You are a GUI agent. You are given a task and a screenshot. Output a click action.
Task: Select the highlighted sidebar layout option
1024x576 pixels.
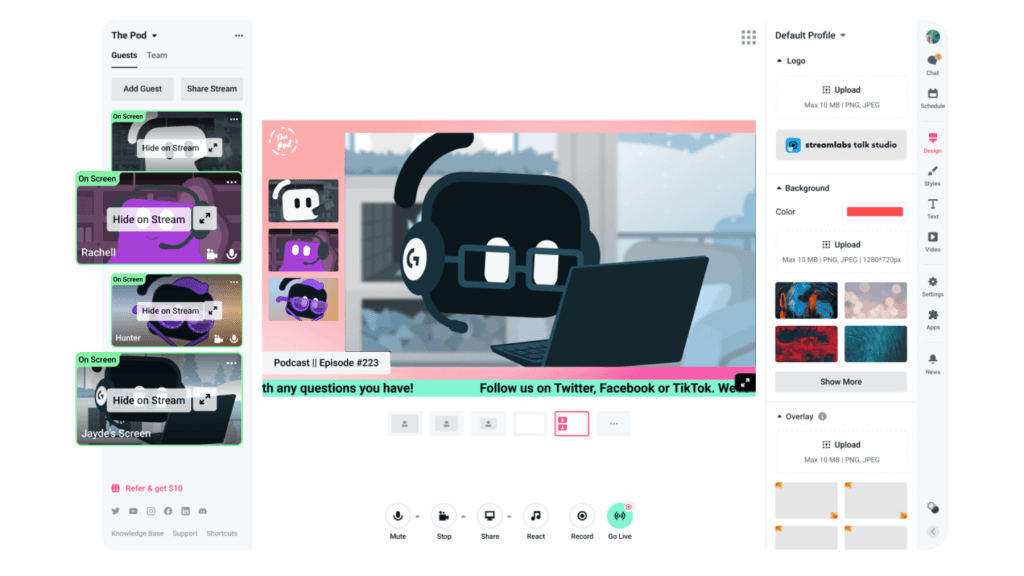click(571, 424)
